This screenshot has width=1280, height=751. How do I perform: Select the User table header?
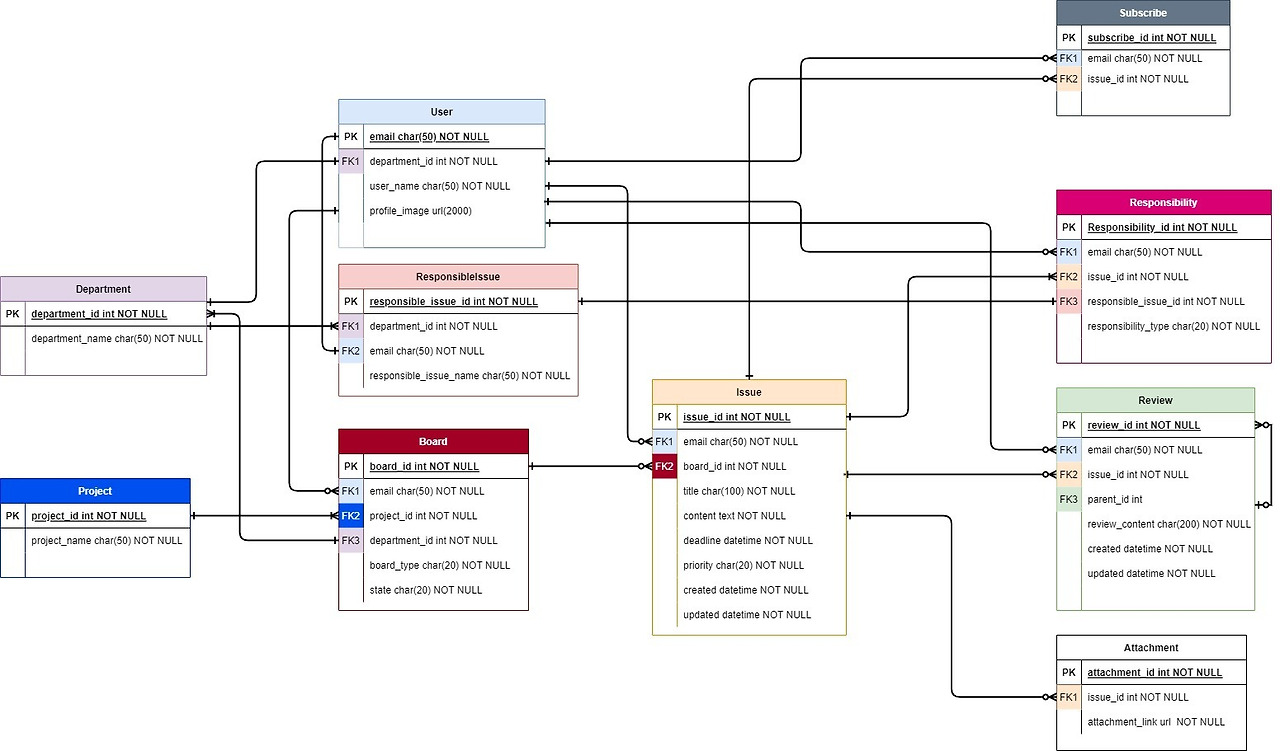tap(442, 112)
